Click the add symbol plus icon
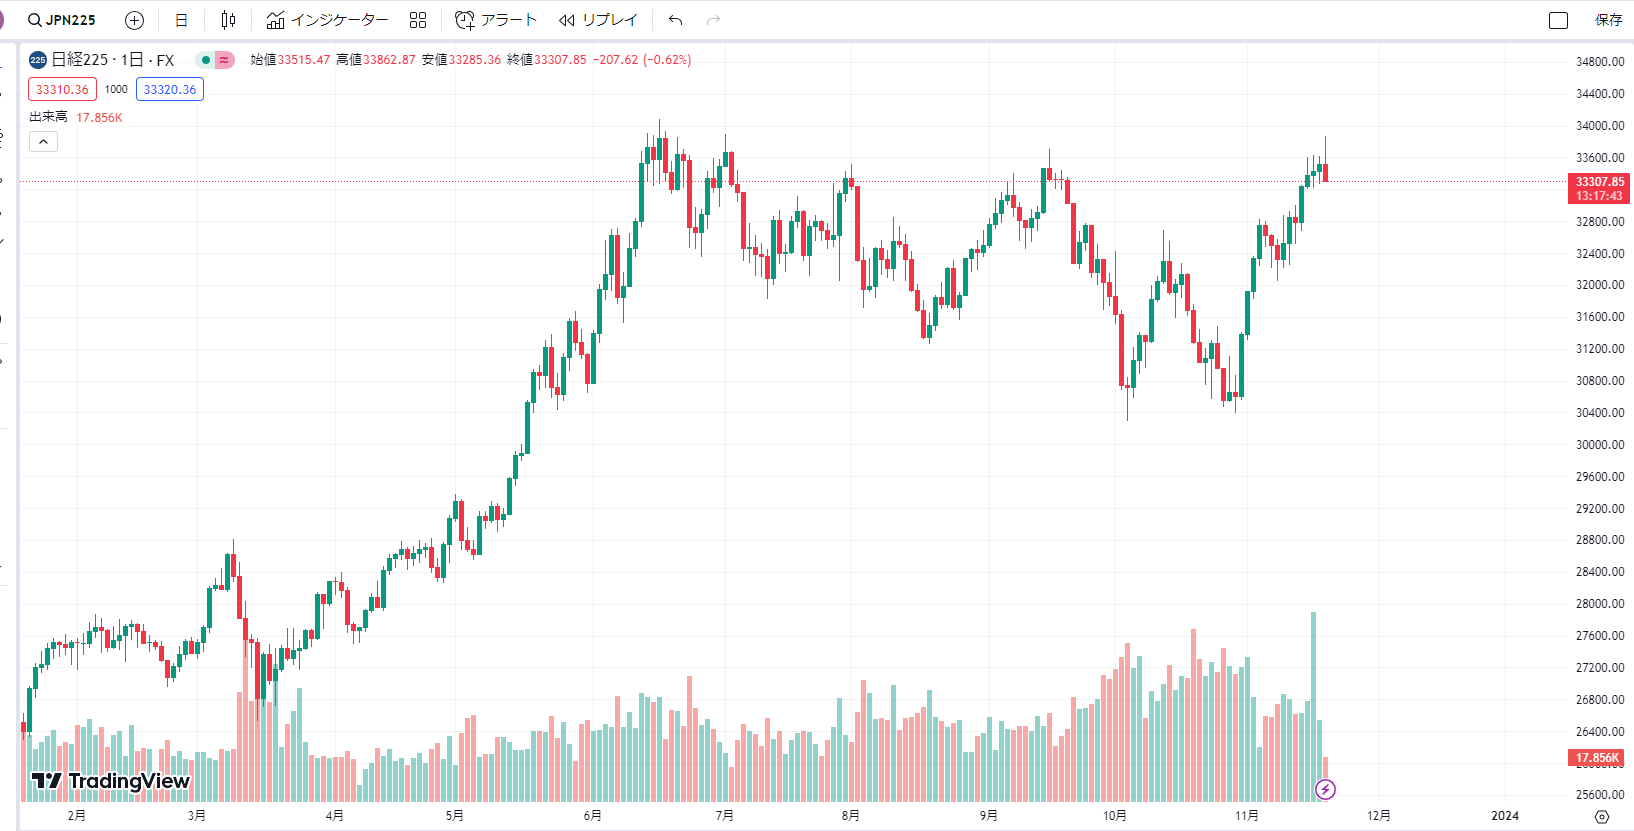This screenshot has width=1634, height=831. 134,20
